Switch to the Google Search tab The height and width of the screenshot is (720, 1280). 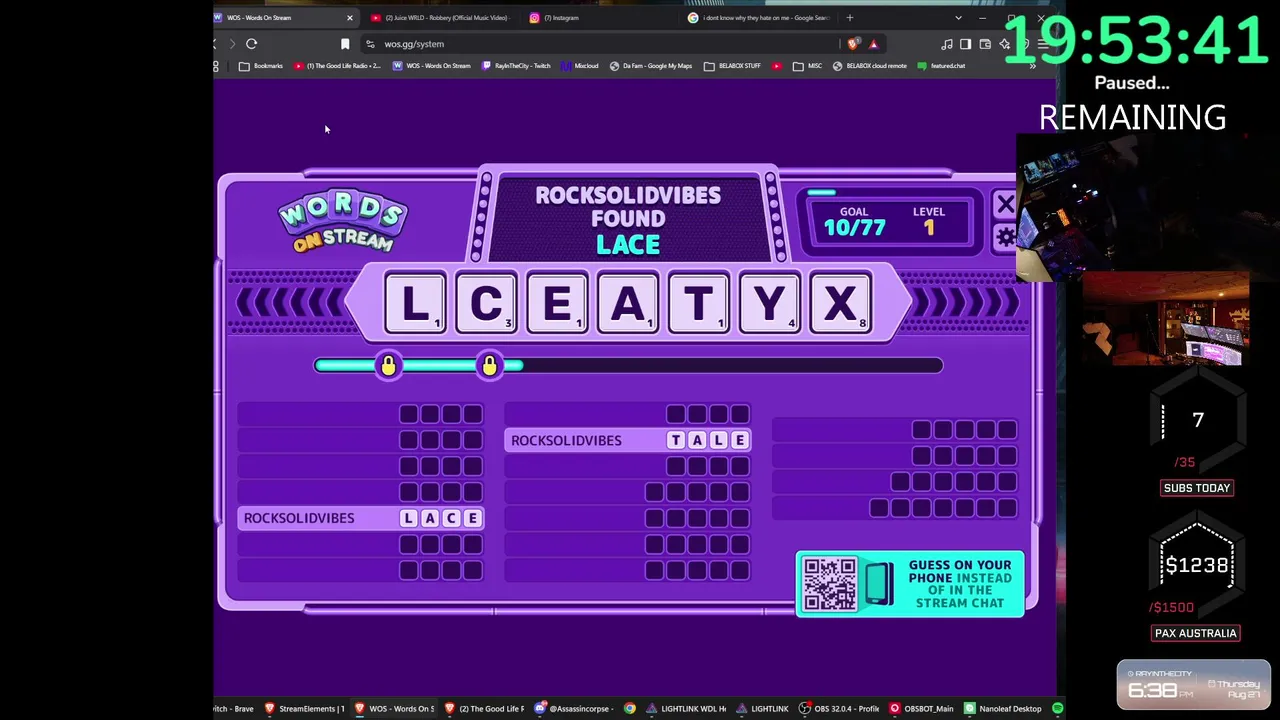[x=760, y=17]
